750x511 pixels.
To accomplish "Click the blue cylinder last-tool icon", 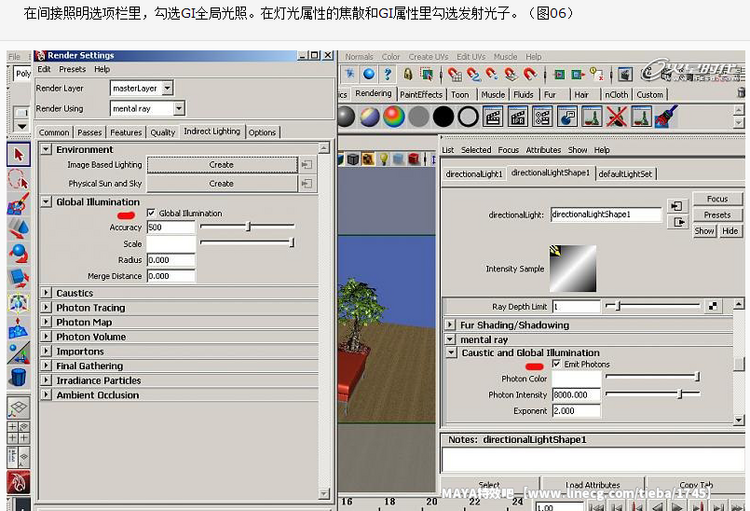I will [19, 377].
